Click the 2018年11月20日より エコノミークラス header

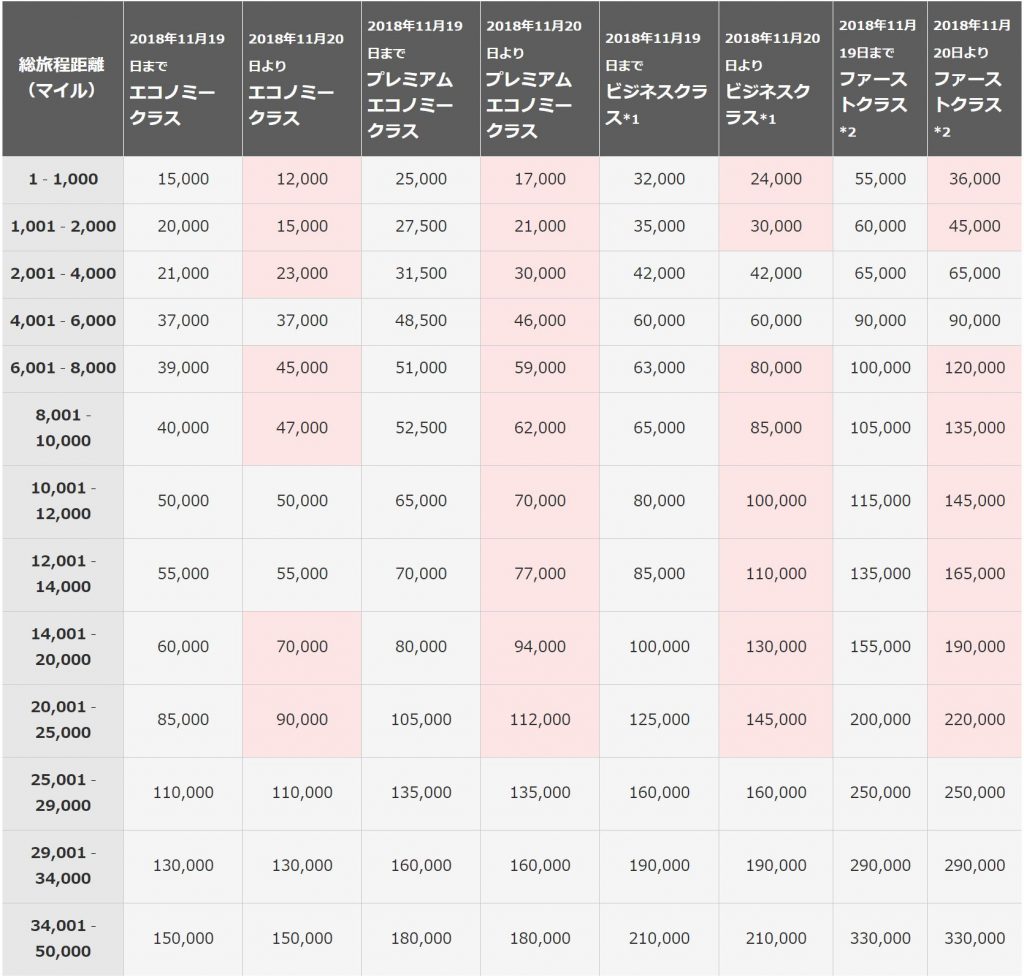[x=302, y=78]
